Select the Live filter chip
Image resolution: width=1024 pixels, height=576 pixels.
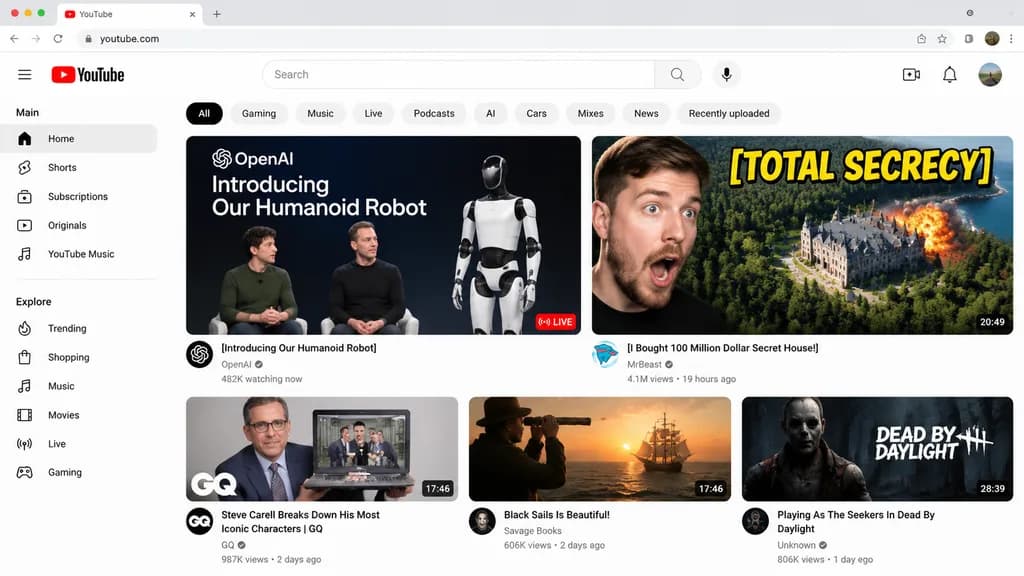(x=374, y=114)
